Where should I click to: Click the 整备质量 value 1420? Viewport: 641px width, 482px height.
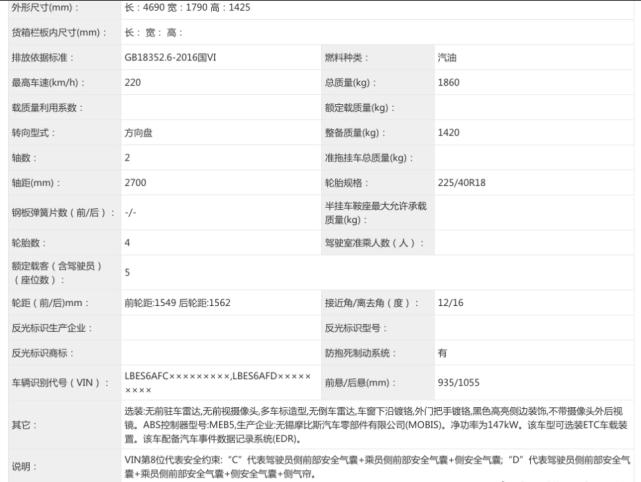pos(449,133)
